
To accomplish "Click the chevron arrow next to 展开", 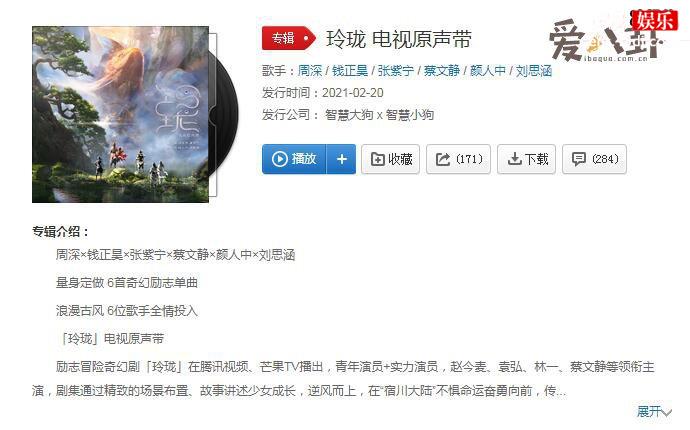I will tap(667, 412).
